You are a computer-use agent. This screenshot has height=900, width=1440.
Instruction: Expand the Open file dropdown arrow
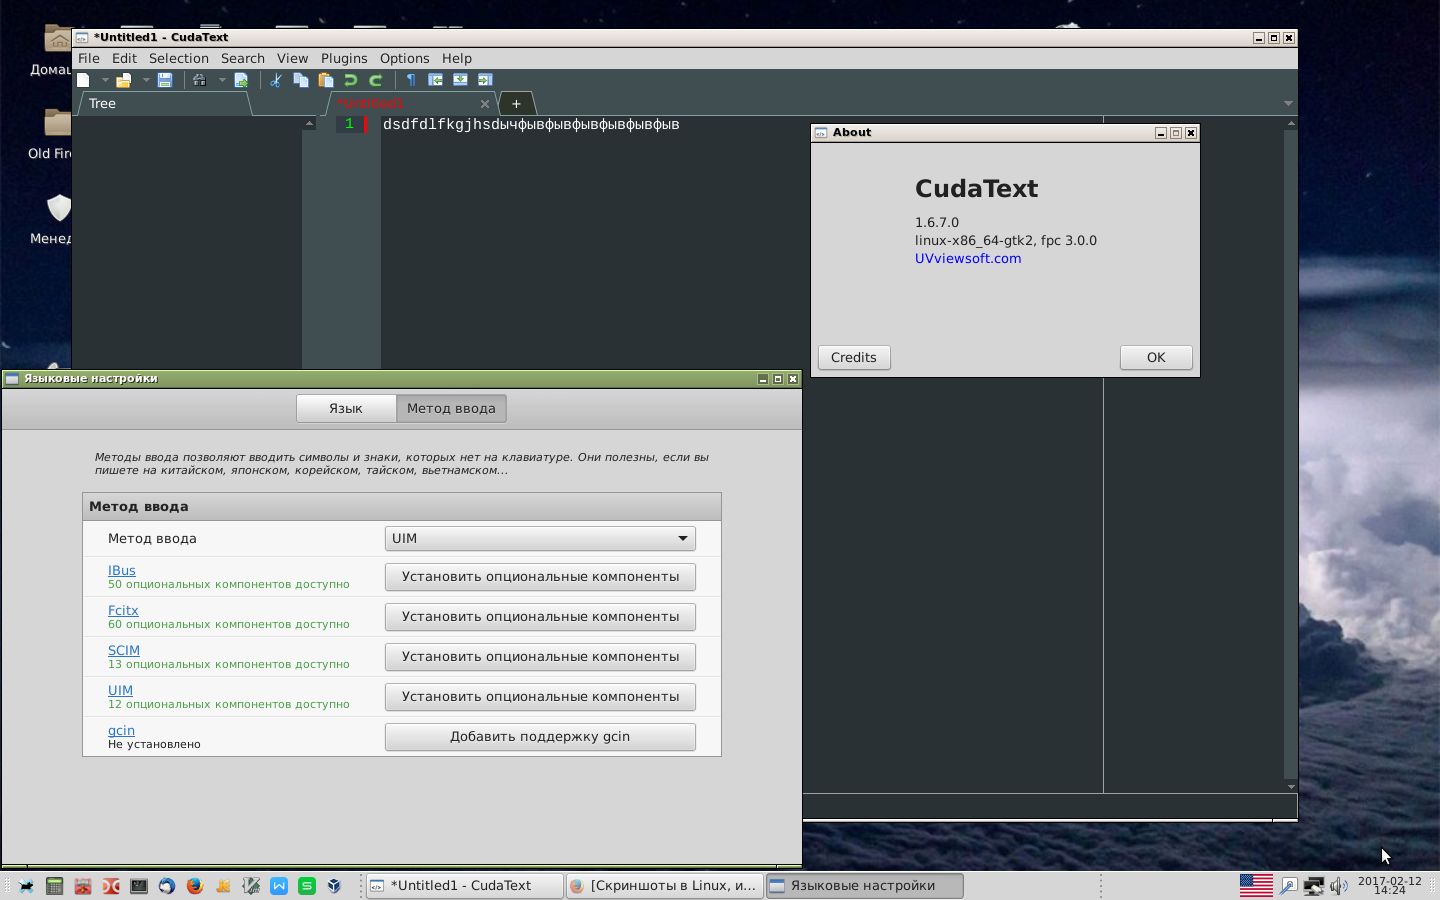146,80
